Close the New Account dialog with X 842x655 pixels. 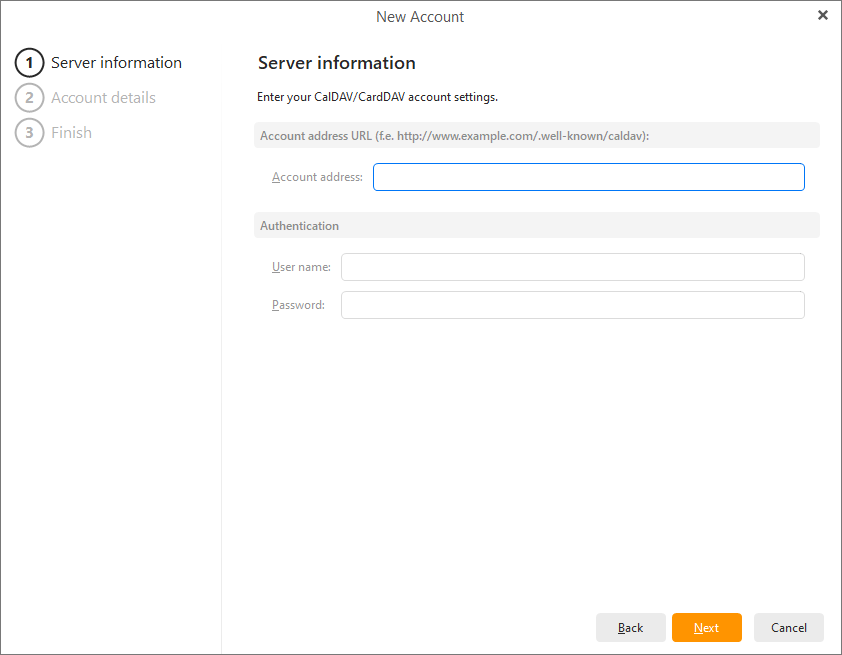click(x=822, y=15)
